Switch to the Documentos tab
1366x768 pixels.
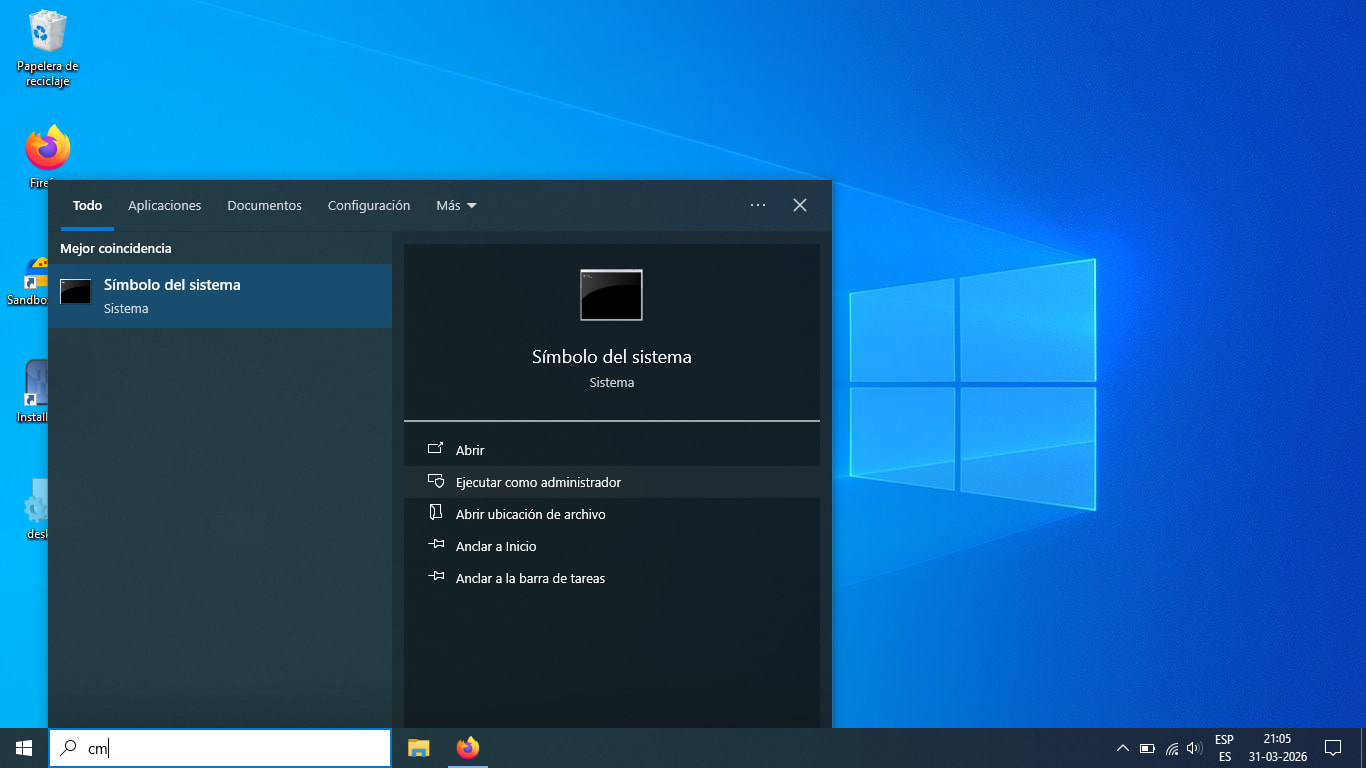[x=264, y=205]
